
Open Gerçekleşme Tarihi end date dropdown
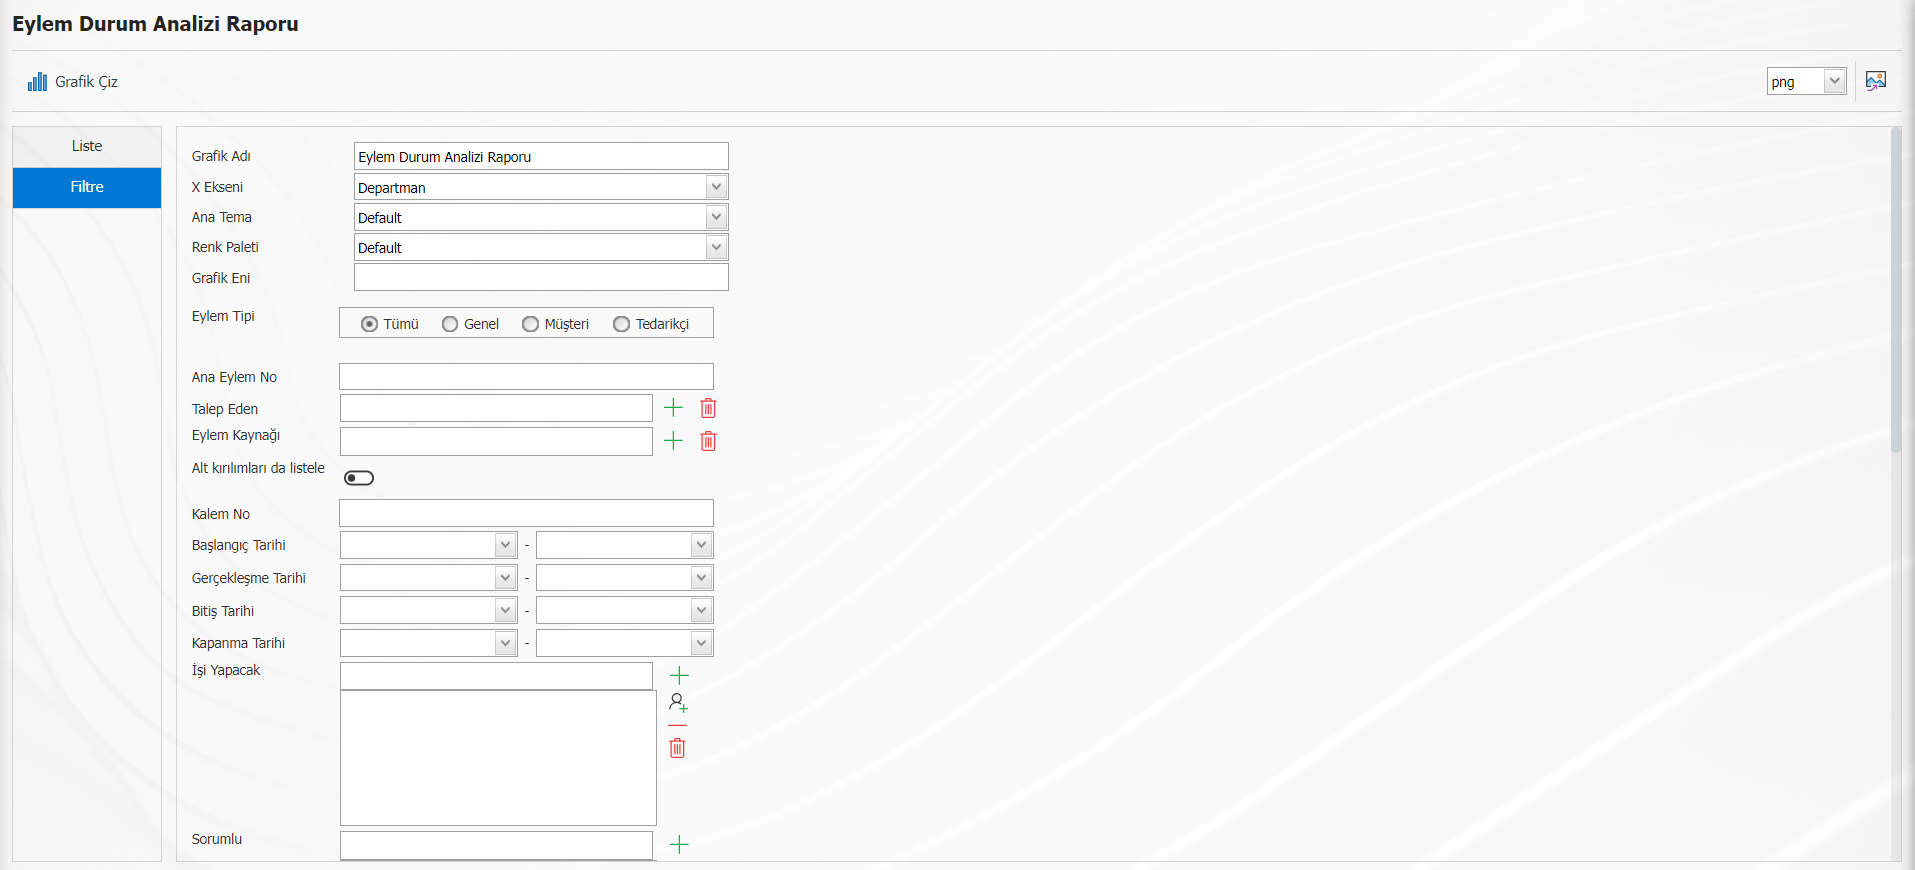[x=701, y=578]
